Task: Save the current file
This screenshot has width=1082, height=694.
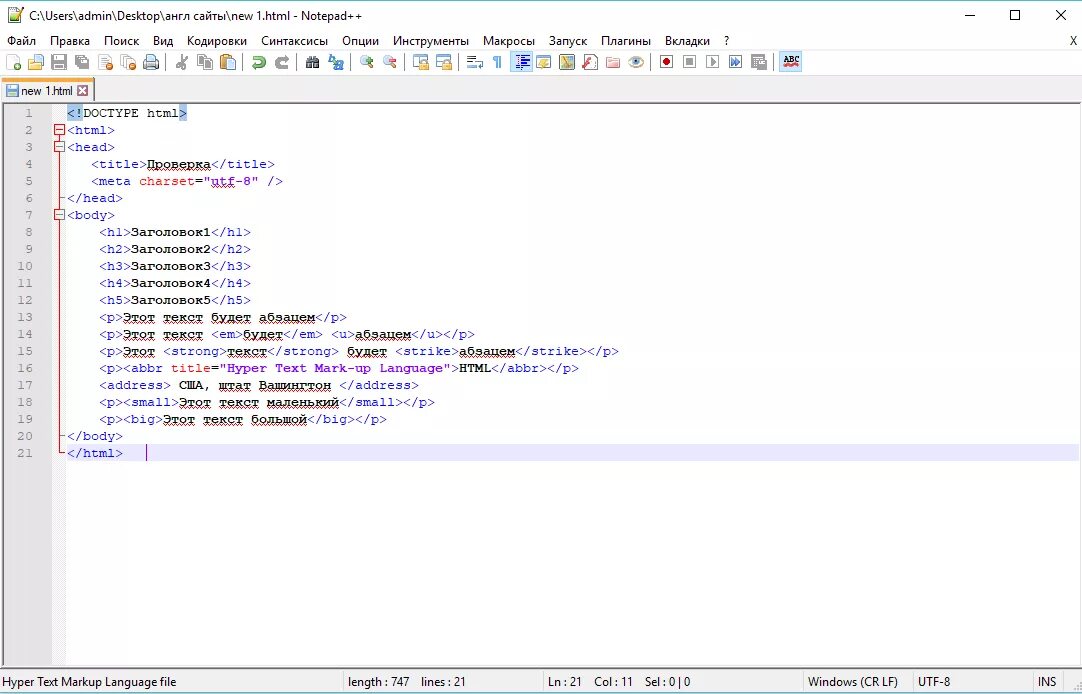Action: click(x=57, y=62)
